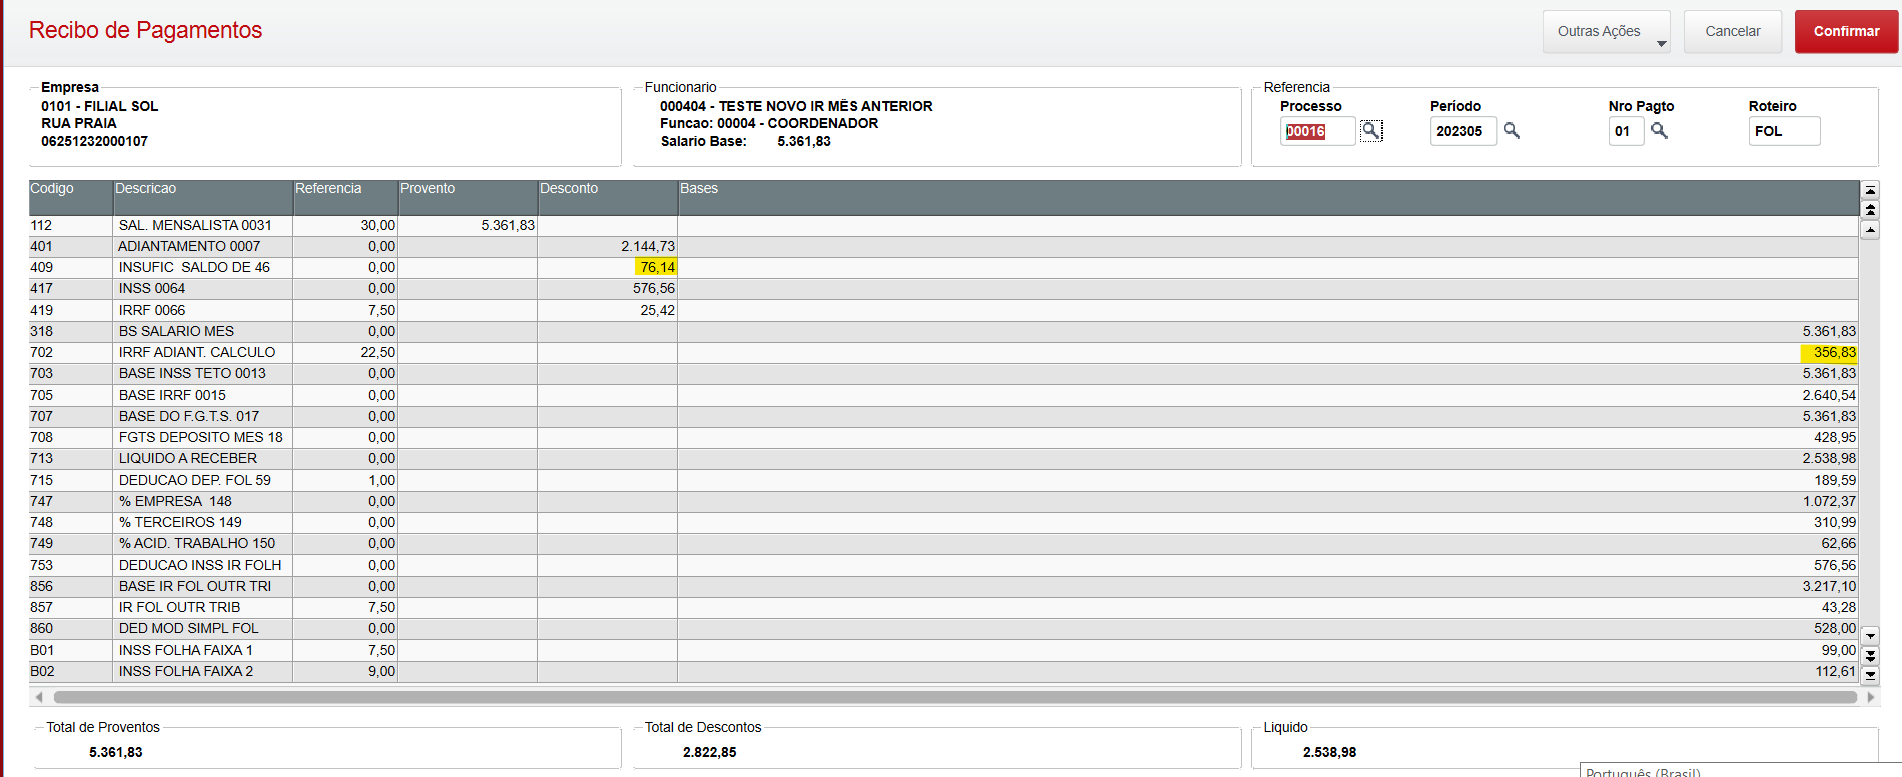This screenshot has width=1902, height=777.
Task: Click company text 0101 - FILIAL SOL
Action: coord(99,106)
